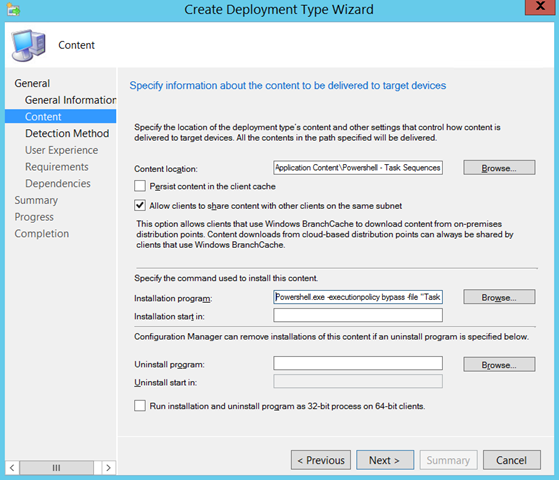Click the greyed-out Summary button
Image resolution: width=559 pixels, height=480 pixels.
(448, 460)
